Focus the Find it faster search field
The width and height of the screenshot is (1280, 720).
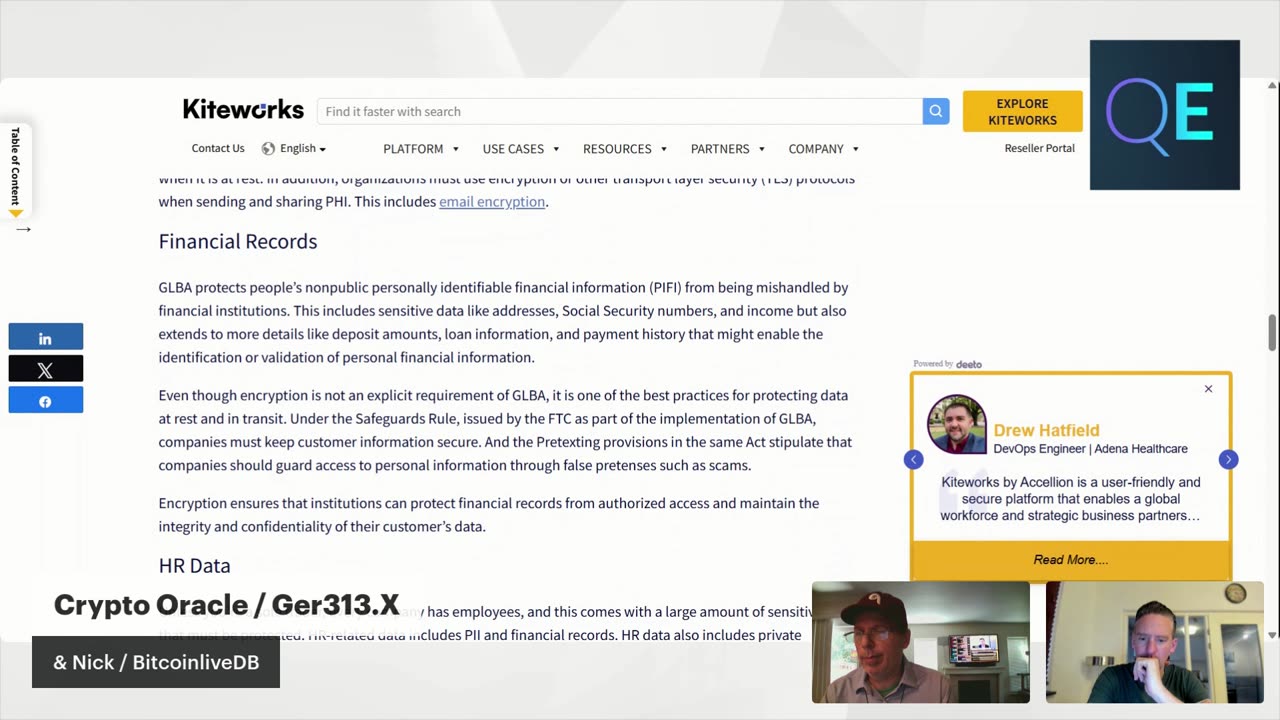620,111
